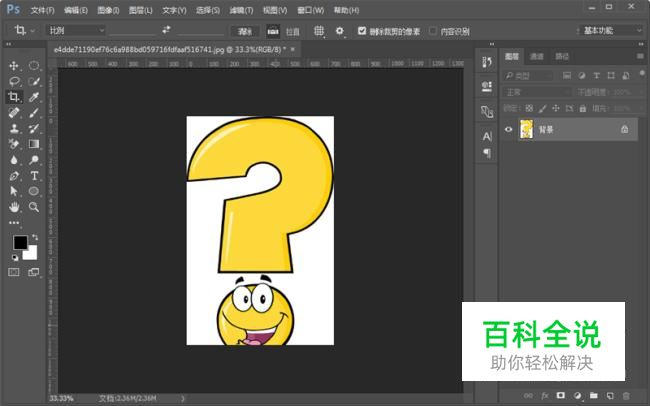Select the Pen tool
Image resolution: width=650 pixels, height=406 pixels.
pyautogui.click(x=14, y=175)
